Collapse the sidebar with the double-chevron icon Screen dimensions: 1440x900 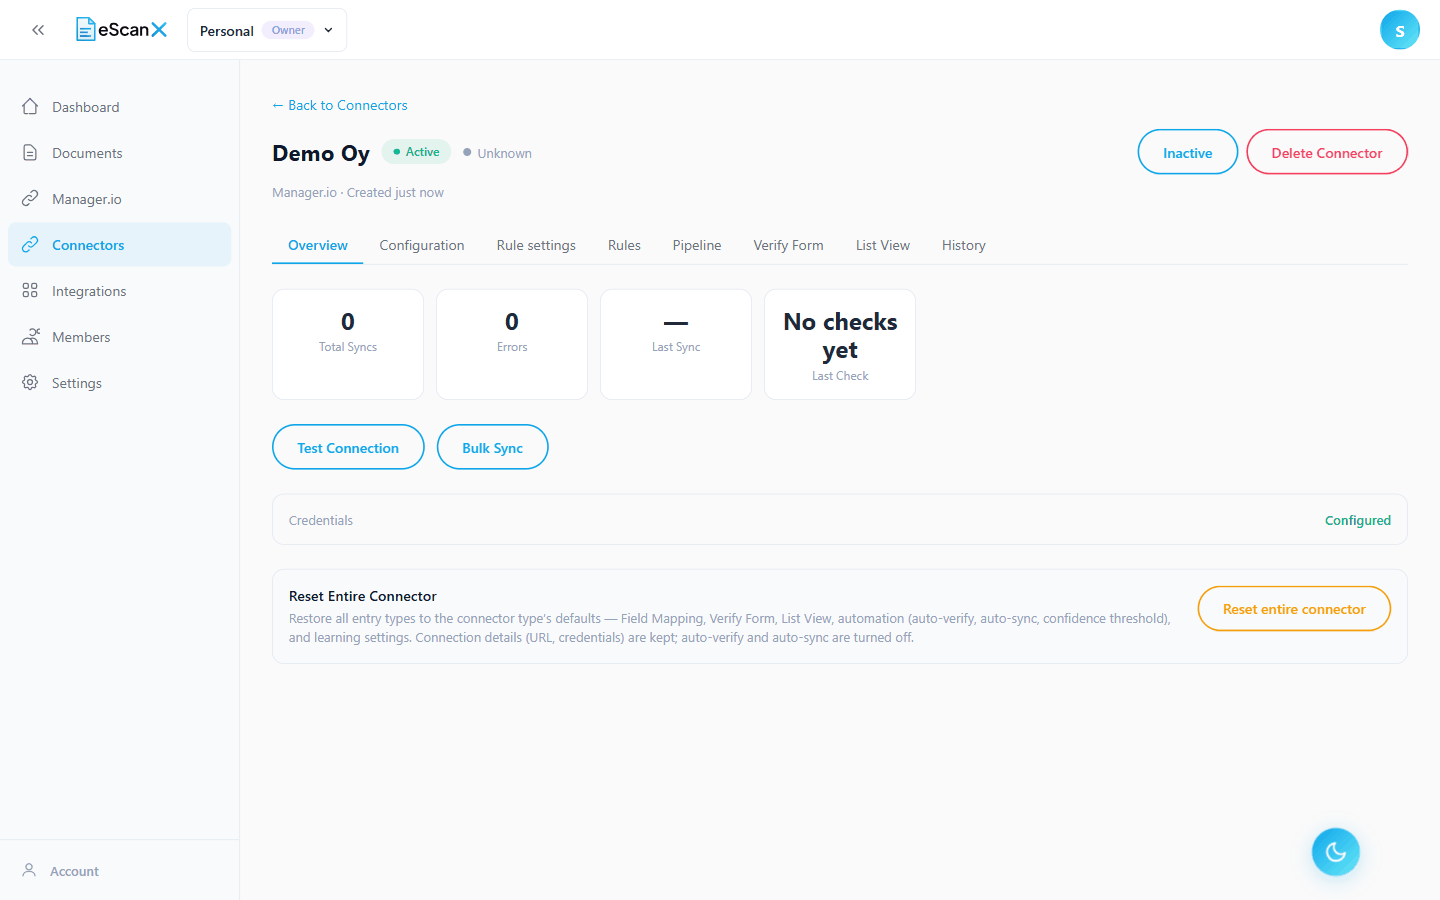pos(38,30)
